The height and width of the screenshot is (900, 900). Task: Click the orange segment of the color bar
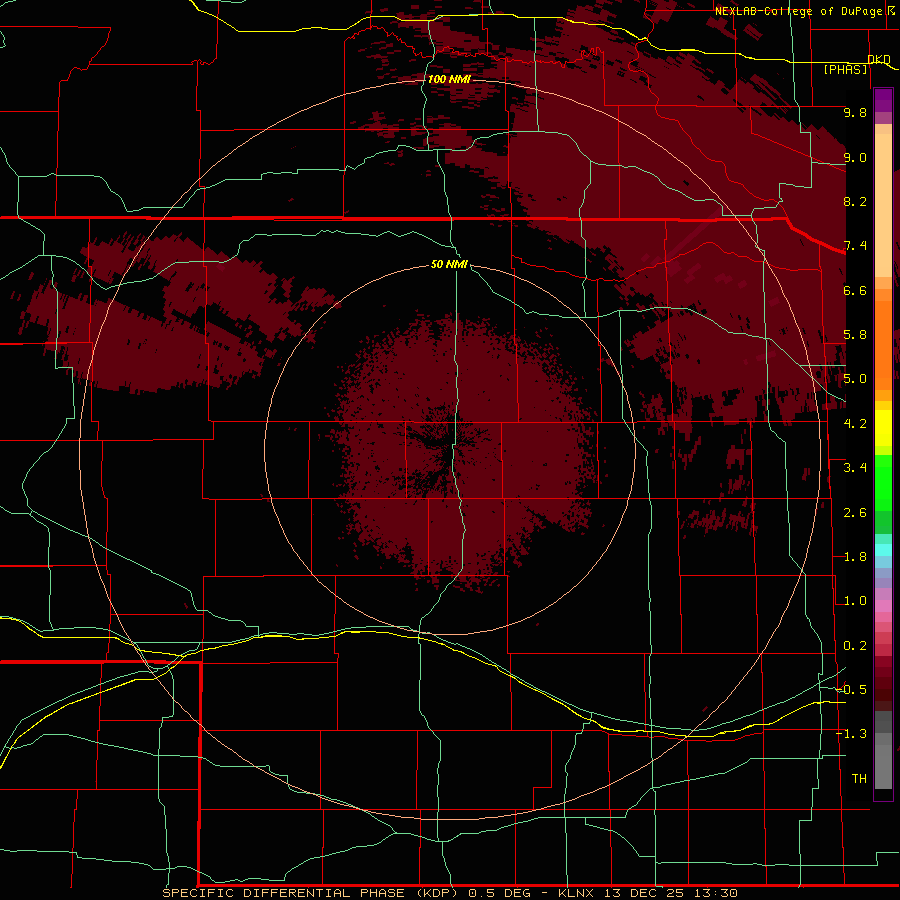point(883,344)
